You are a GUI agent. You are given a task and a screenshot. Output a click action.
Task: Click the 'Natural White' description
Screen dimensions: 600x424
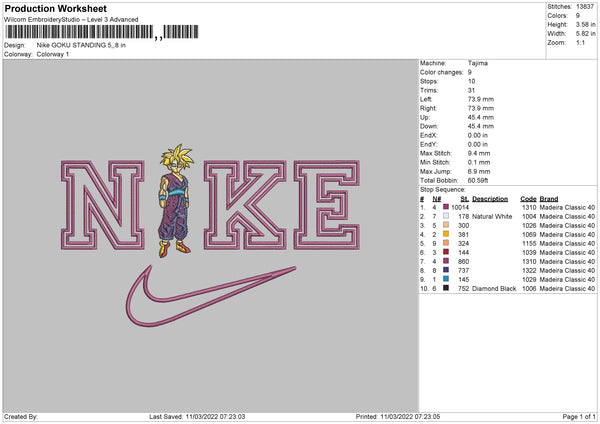point(492,217)
